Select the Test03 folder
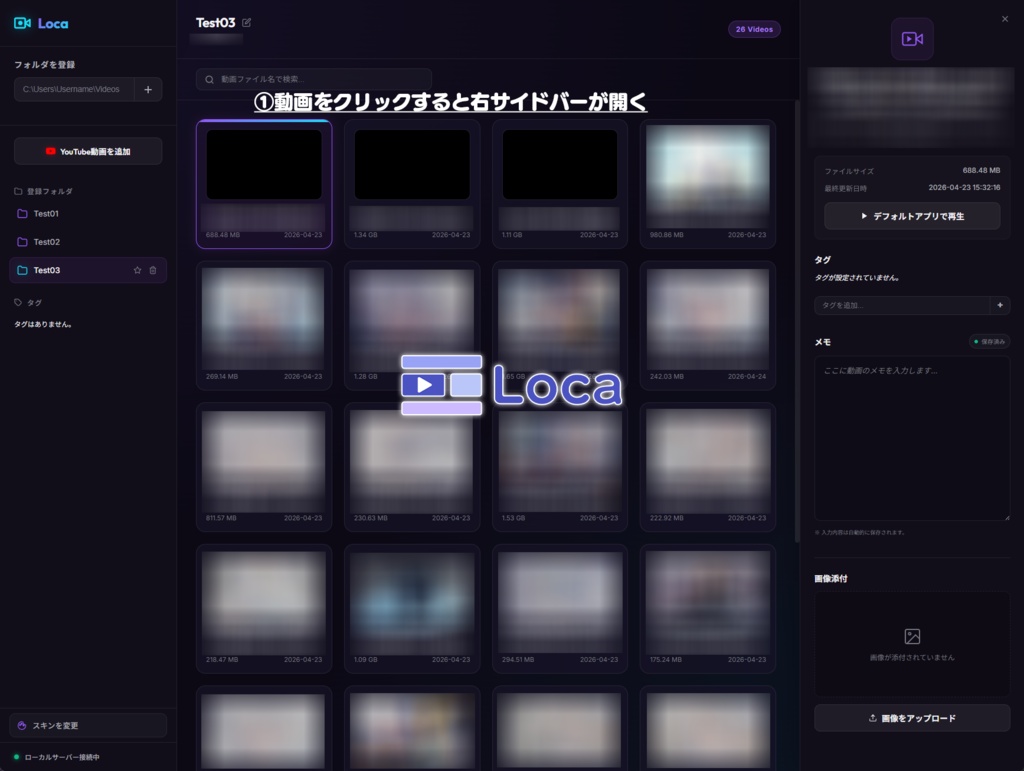The image size is (1024, 771). coord(88,270)
